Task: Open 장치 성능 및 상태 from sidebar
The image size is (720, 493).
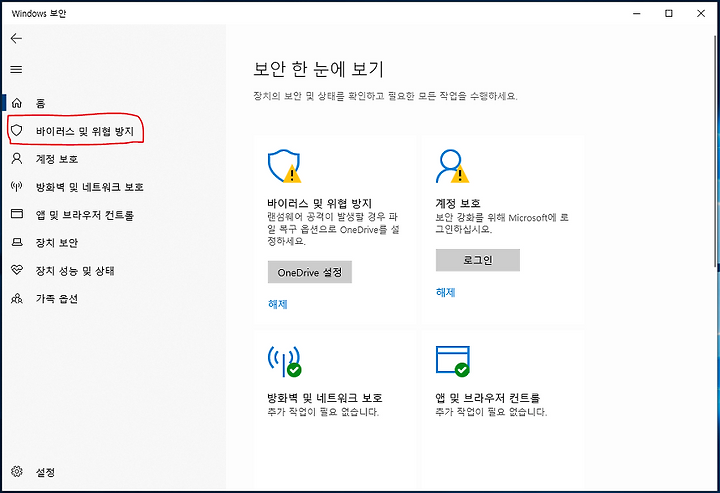Action: coord(75,271)
